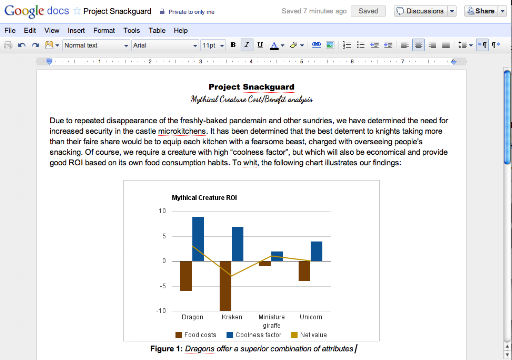The image size is (512, 360).
Task: Open the text color picker
Action: pos(277,45)
